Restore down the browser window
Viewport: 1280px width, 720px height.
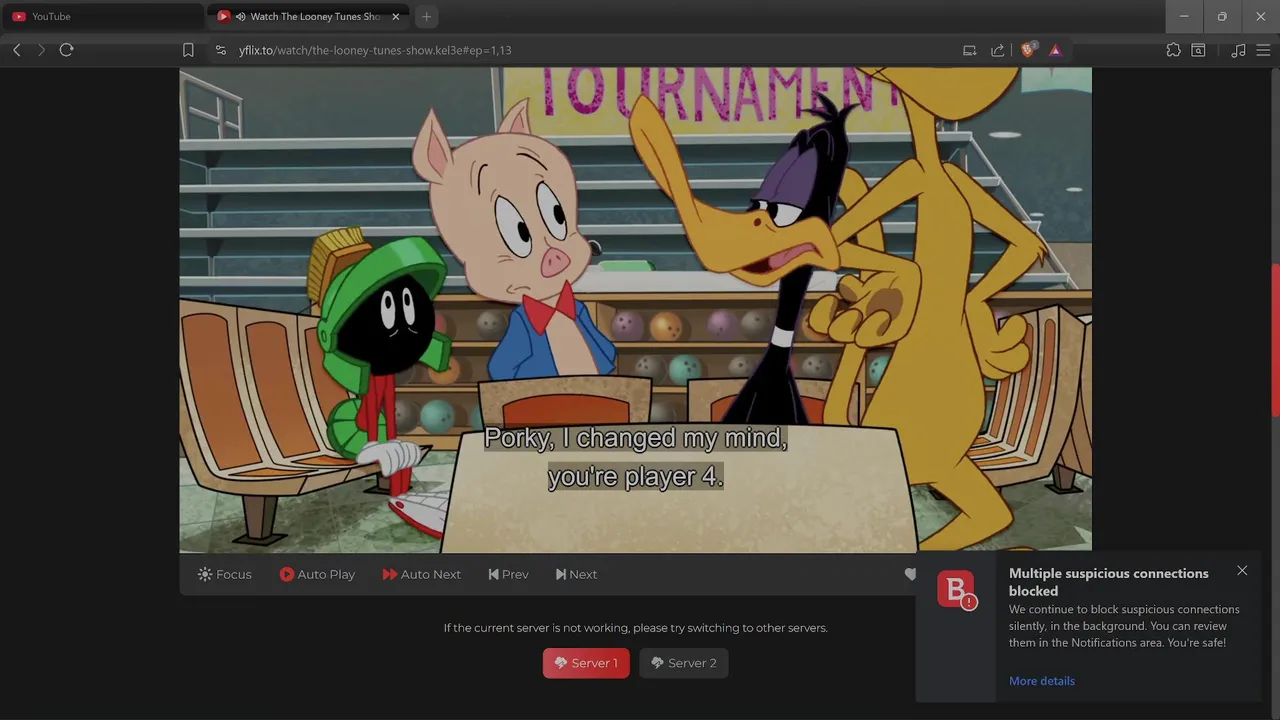pyautogui.click(x=1222, y=16)
